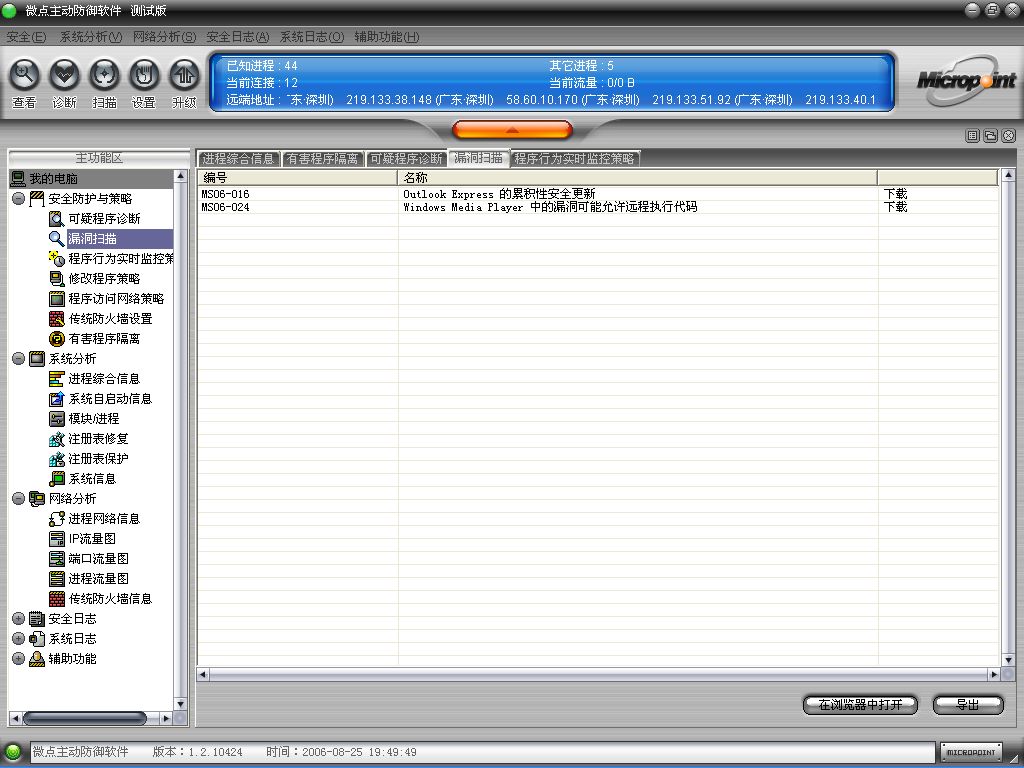Expand the 系统日志 tree node
The image size is (1024, 768).
coord(18,639)
